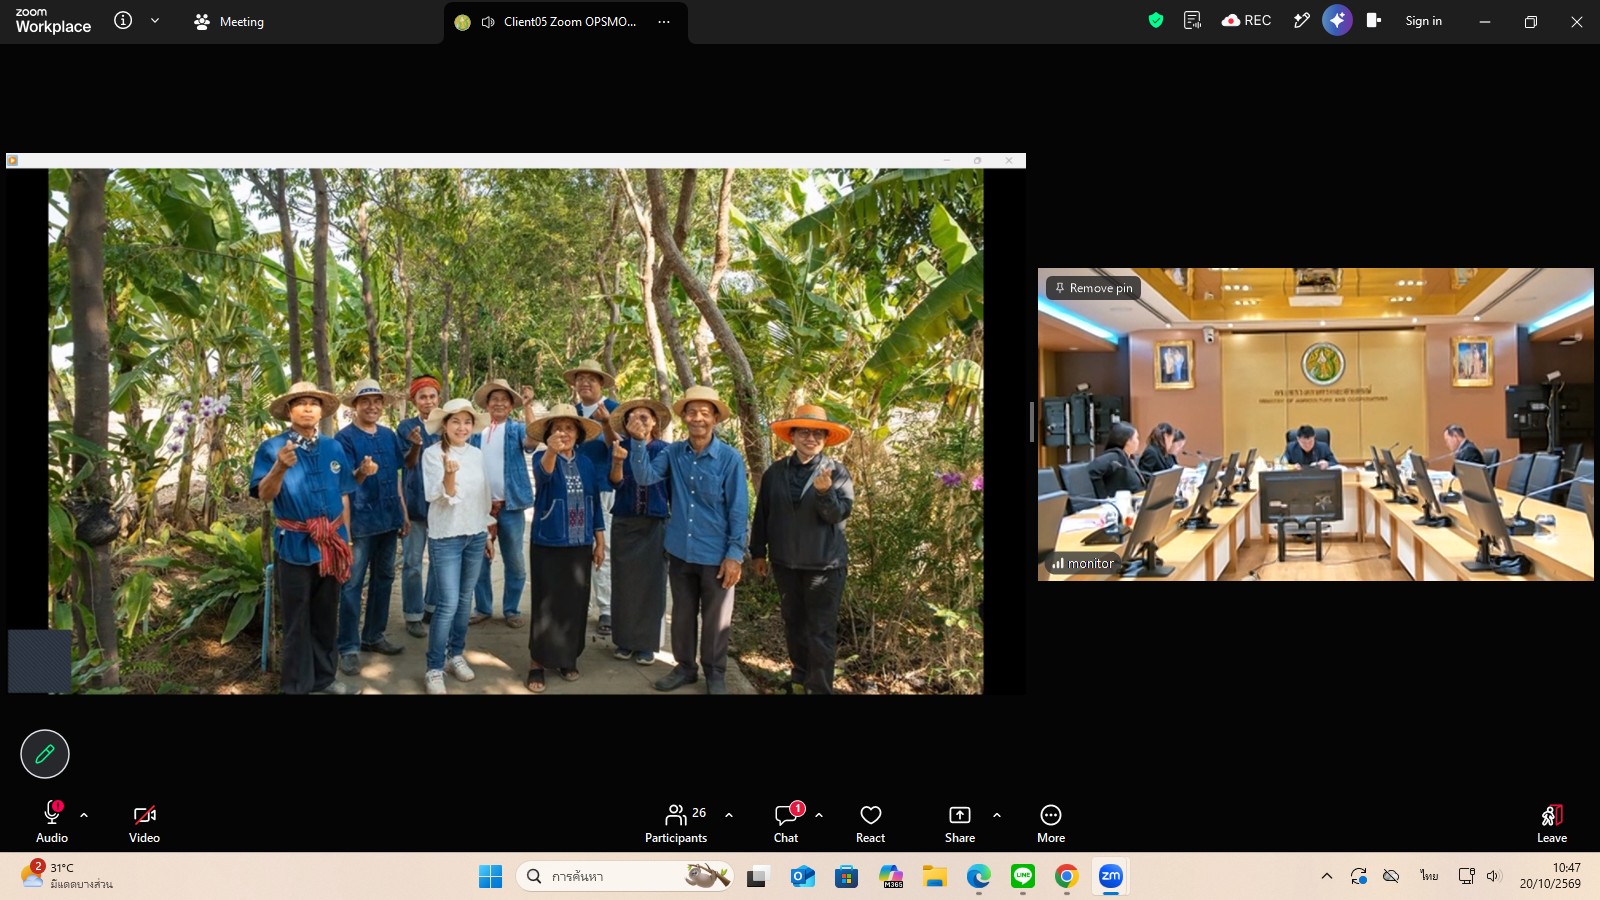Open the network display tray icon
The width and height of the screenshot is (1600, 900).
[1467, 876]
